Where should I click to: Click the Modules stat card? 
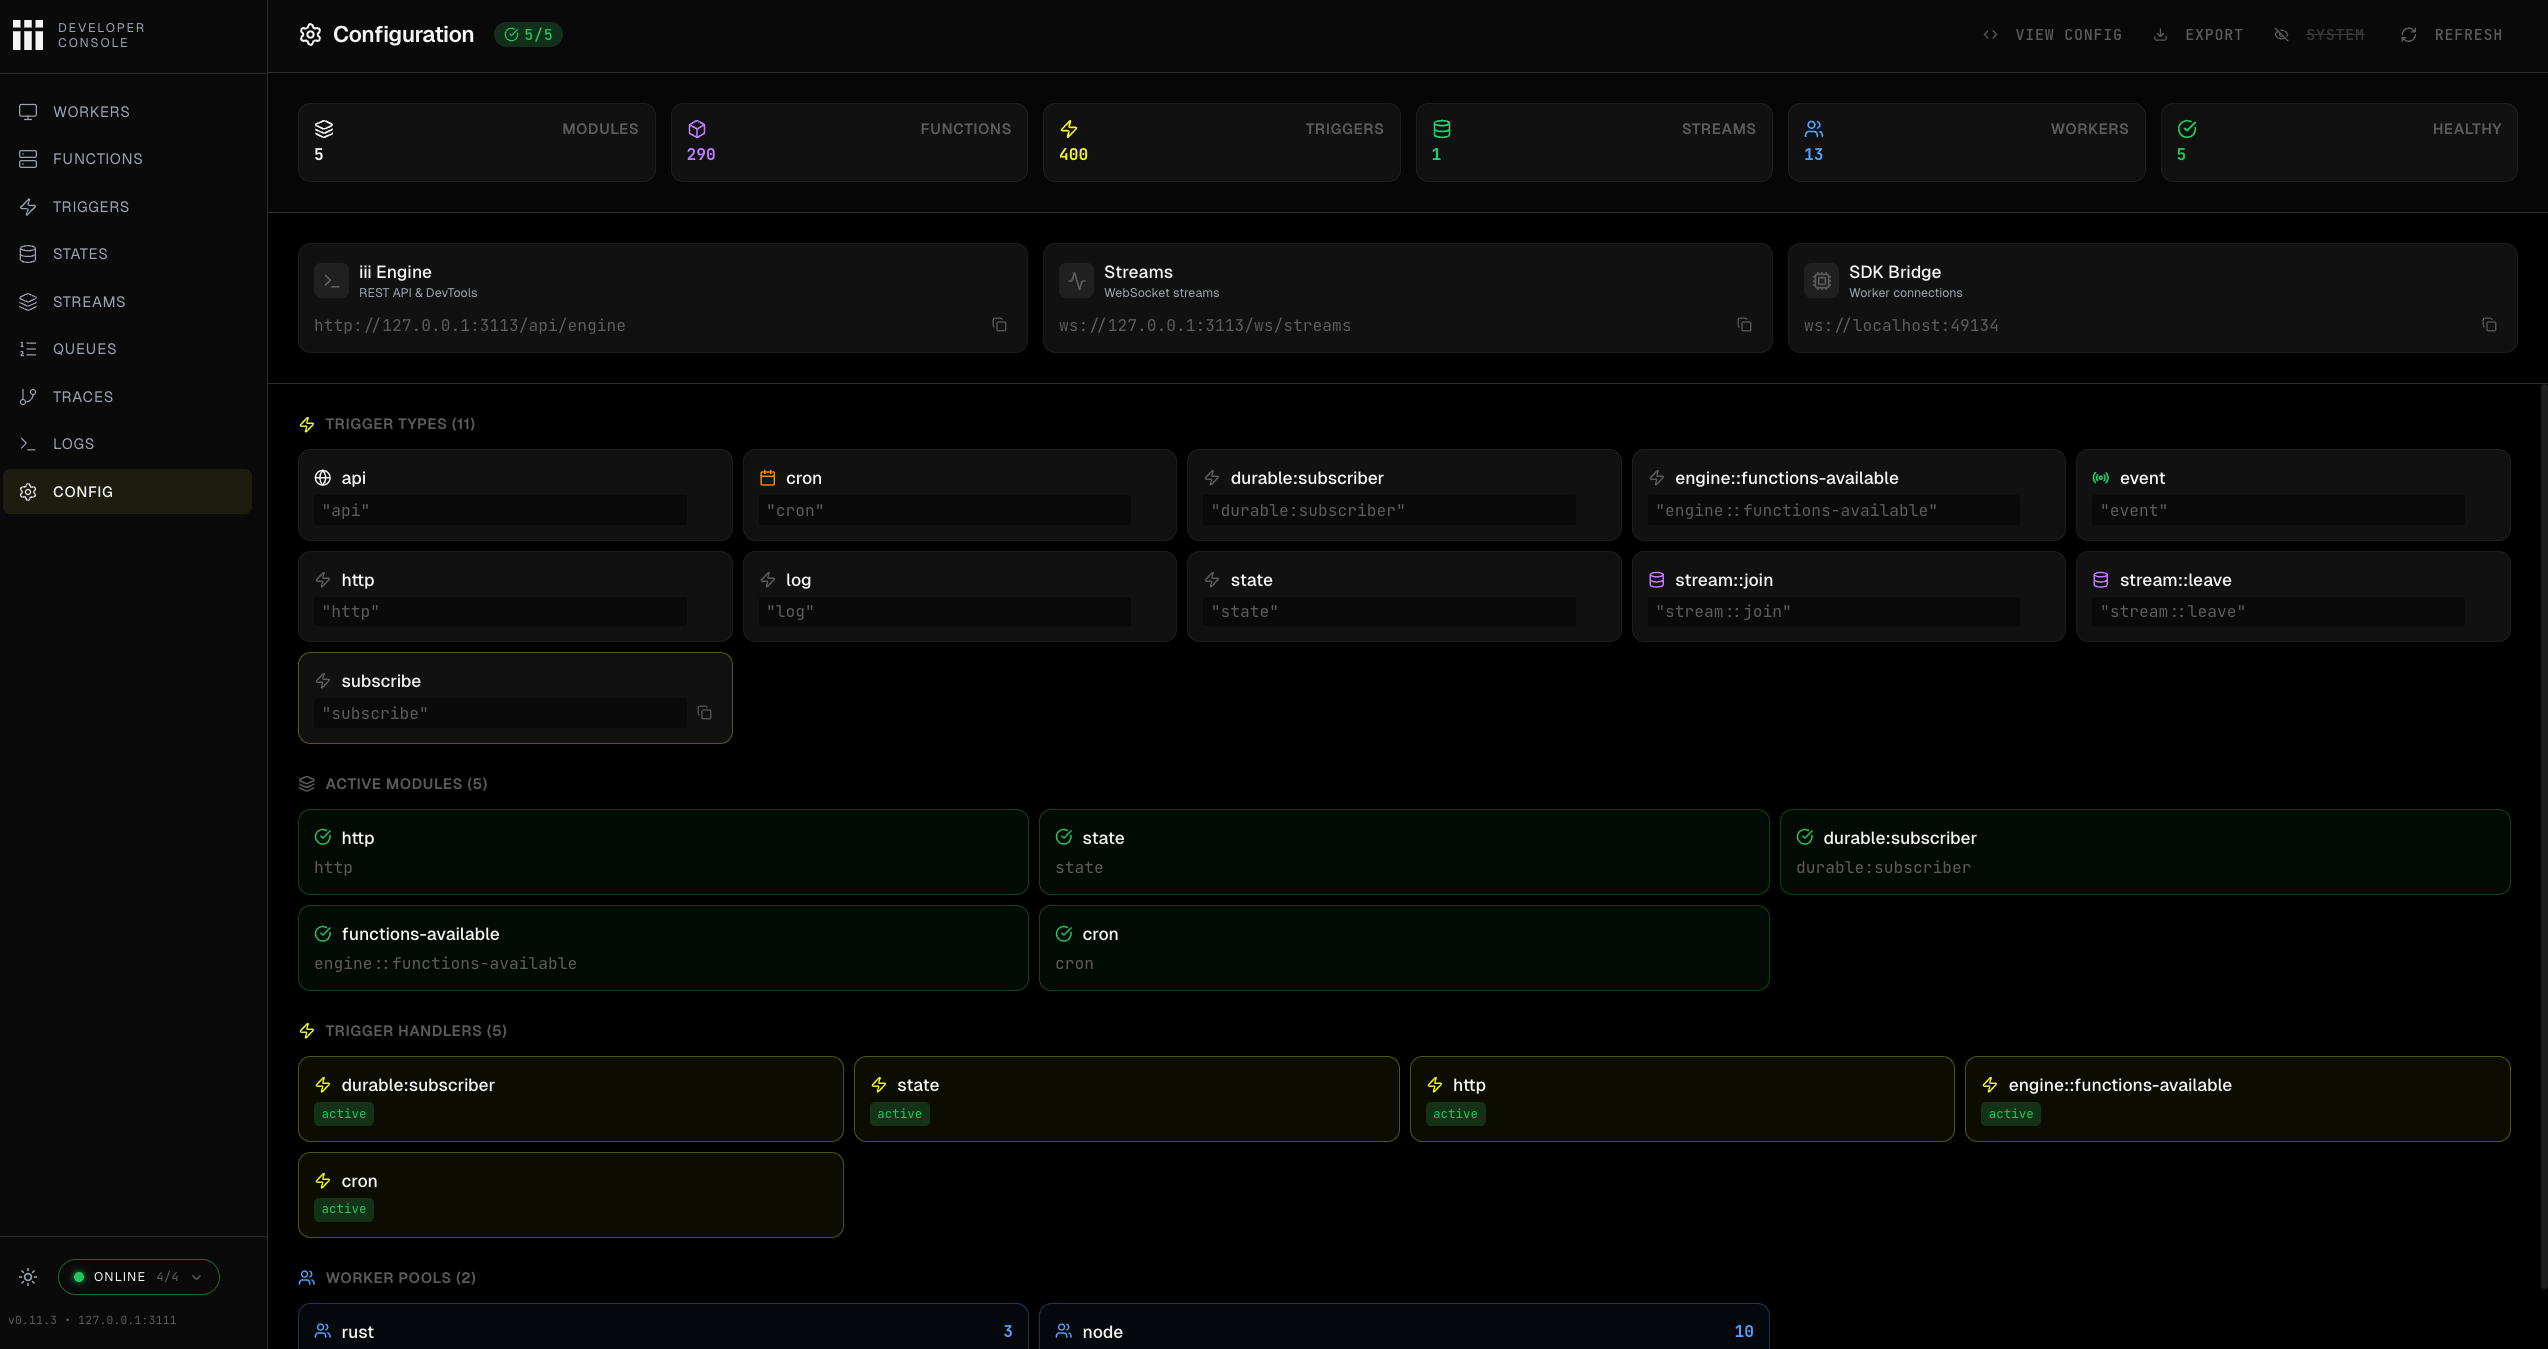[476, 142]
